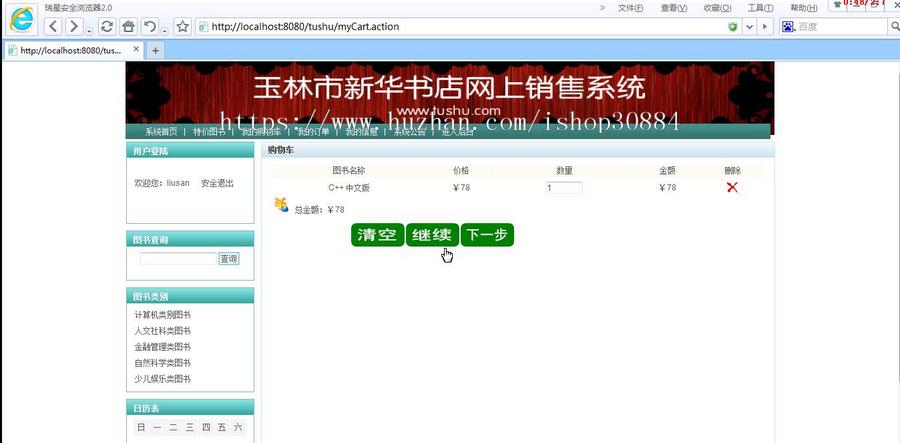The width and height of the screenshot is (900, 443).
Task: Click 安全退出 logout link
Action: [217, 183]
